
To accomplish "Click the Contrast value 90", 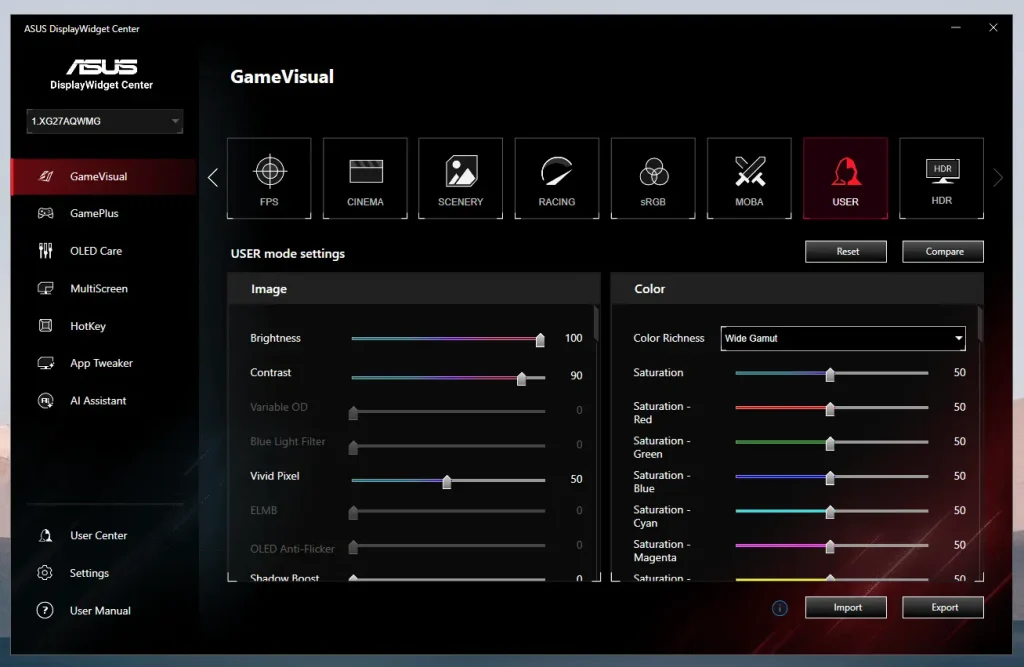I will (576, 376).
